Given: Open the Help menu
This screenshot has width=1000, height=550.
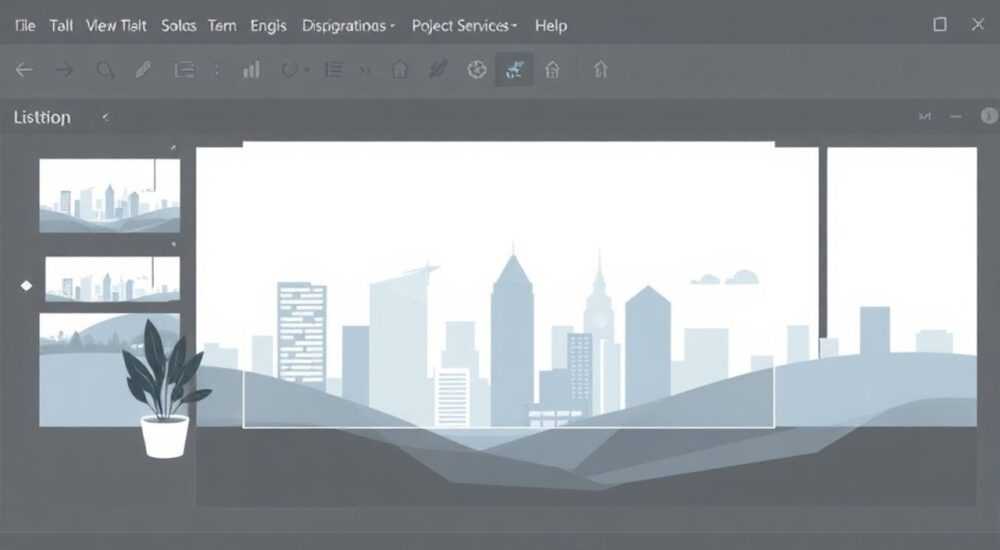Looking at the screenshot, I should click(551, 26).
